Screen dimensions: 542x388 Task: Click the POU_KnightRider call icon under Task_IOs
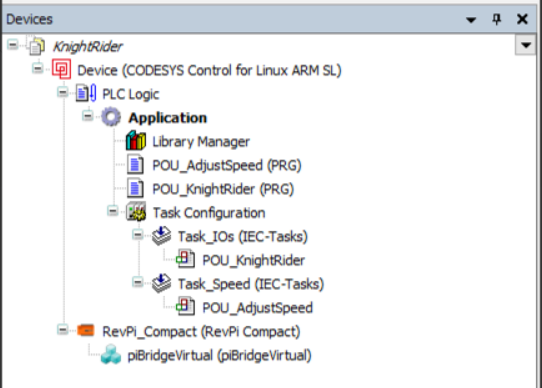(186, 259)
